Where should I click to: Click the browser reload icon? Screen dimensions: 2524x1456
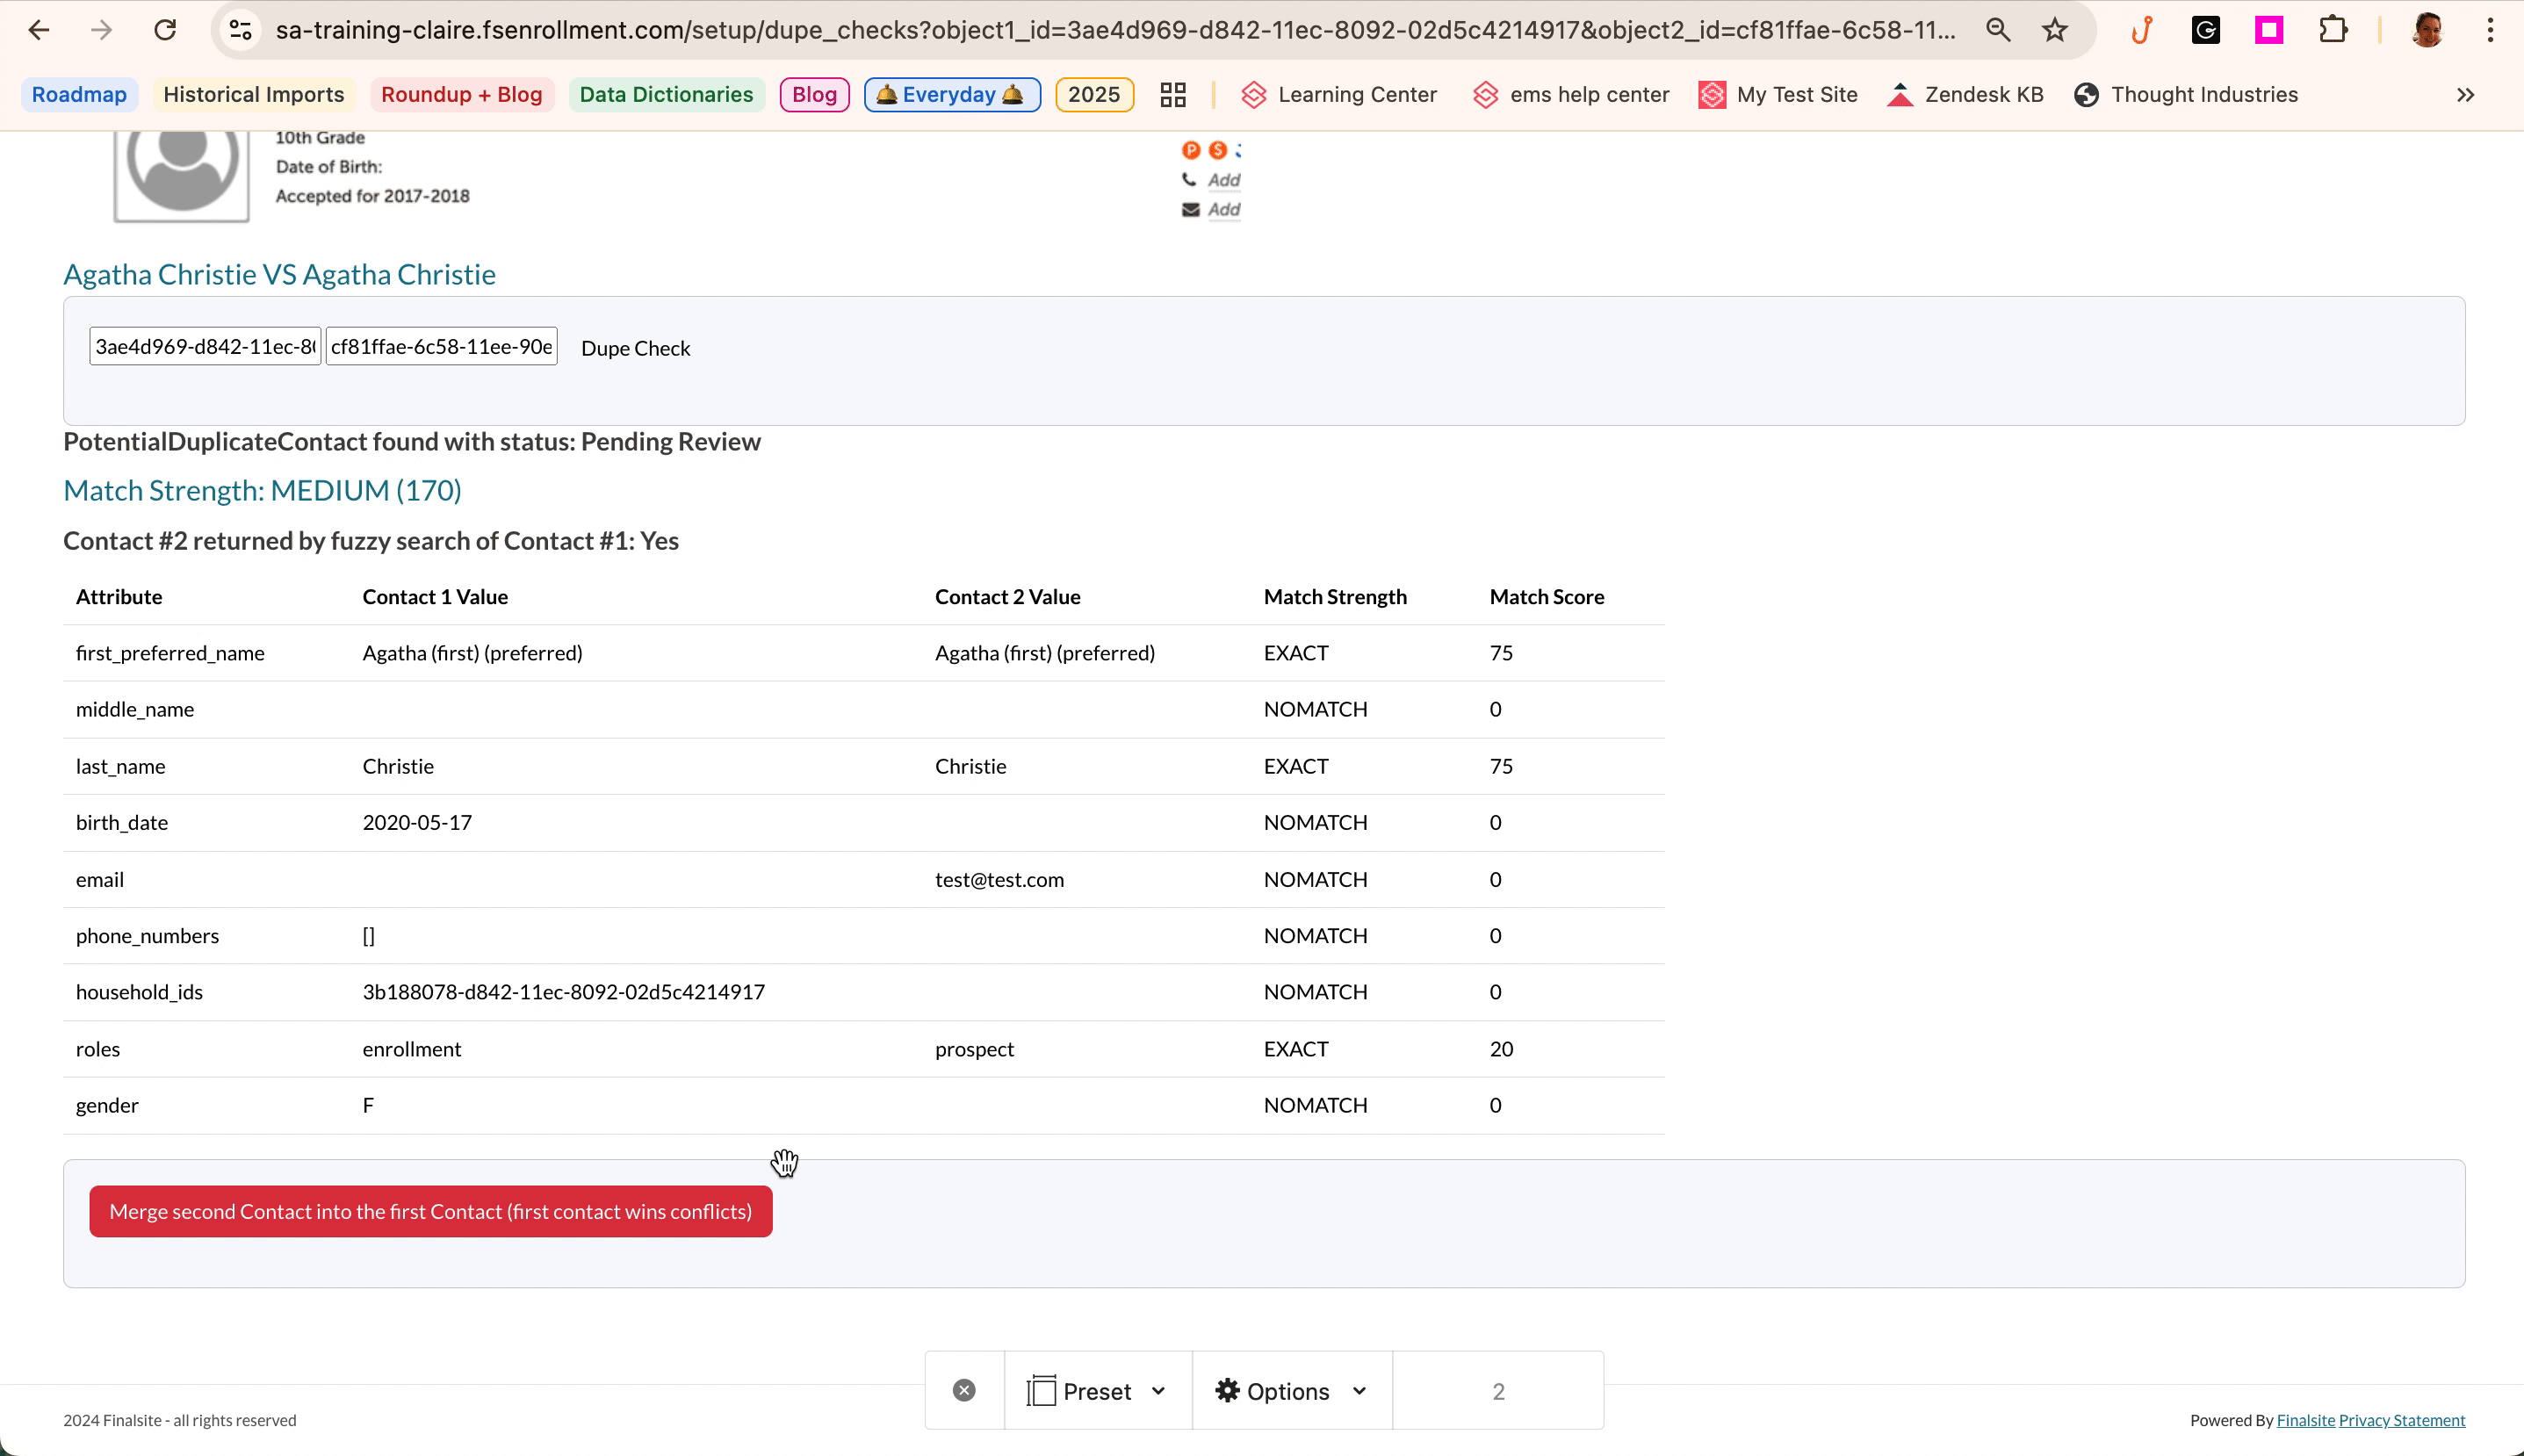click(x=165, y=30)
